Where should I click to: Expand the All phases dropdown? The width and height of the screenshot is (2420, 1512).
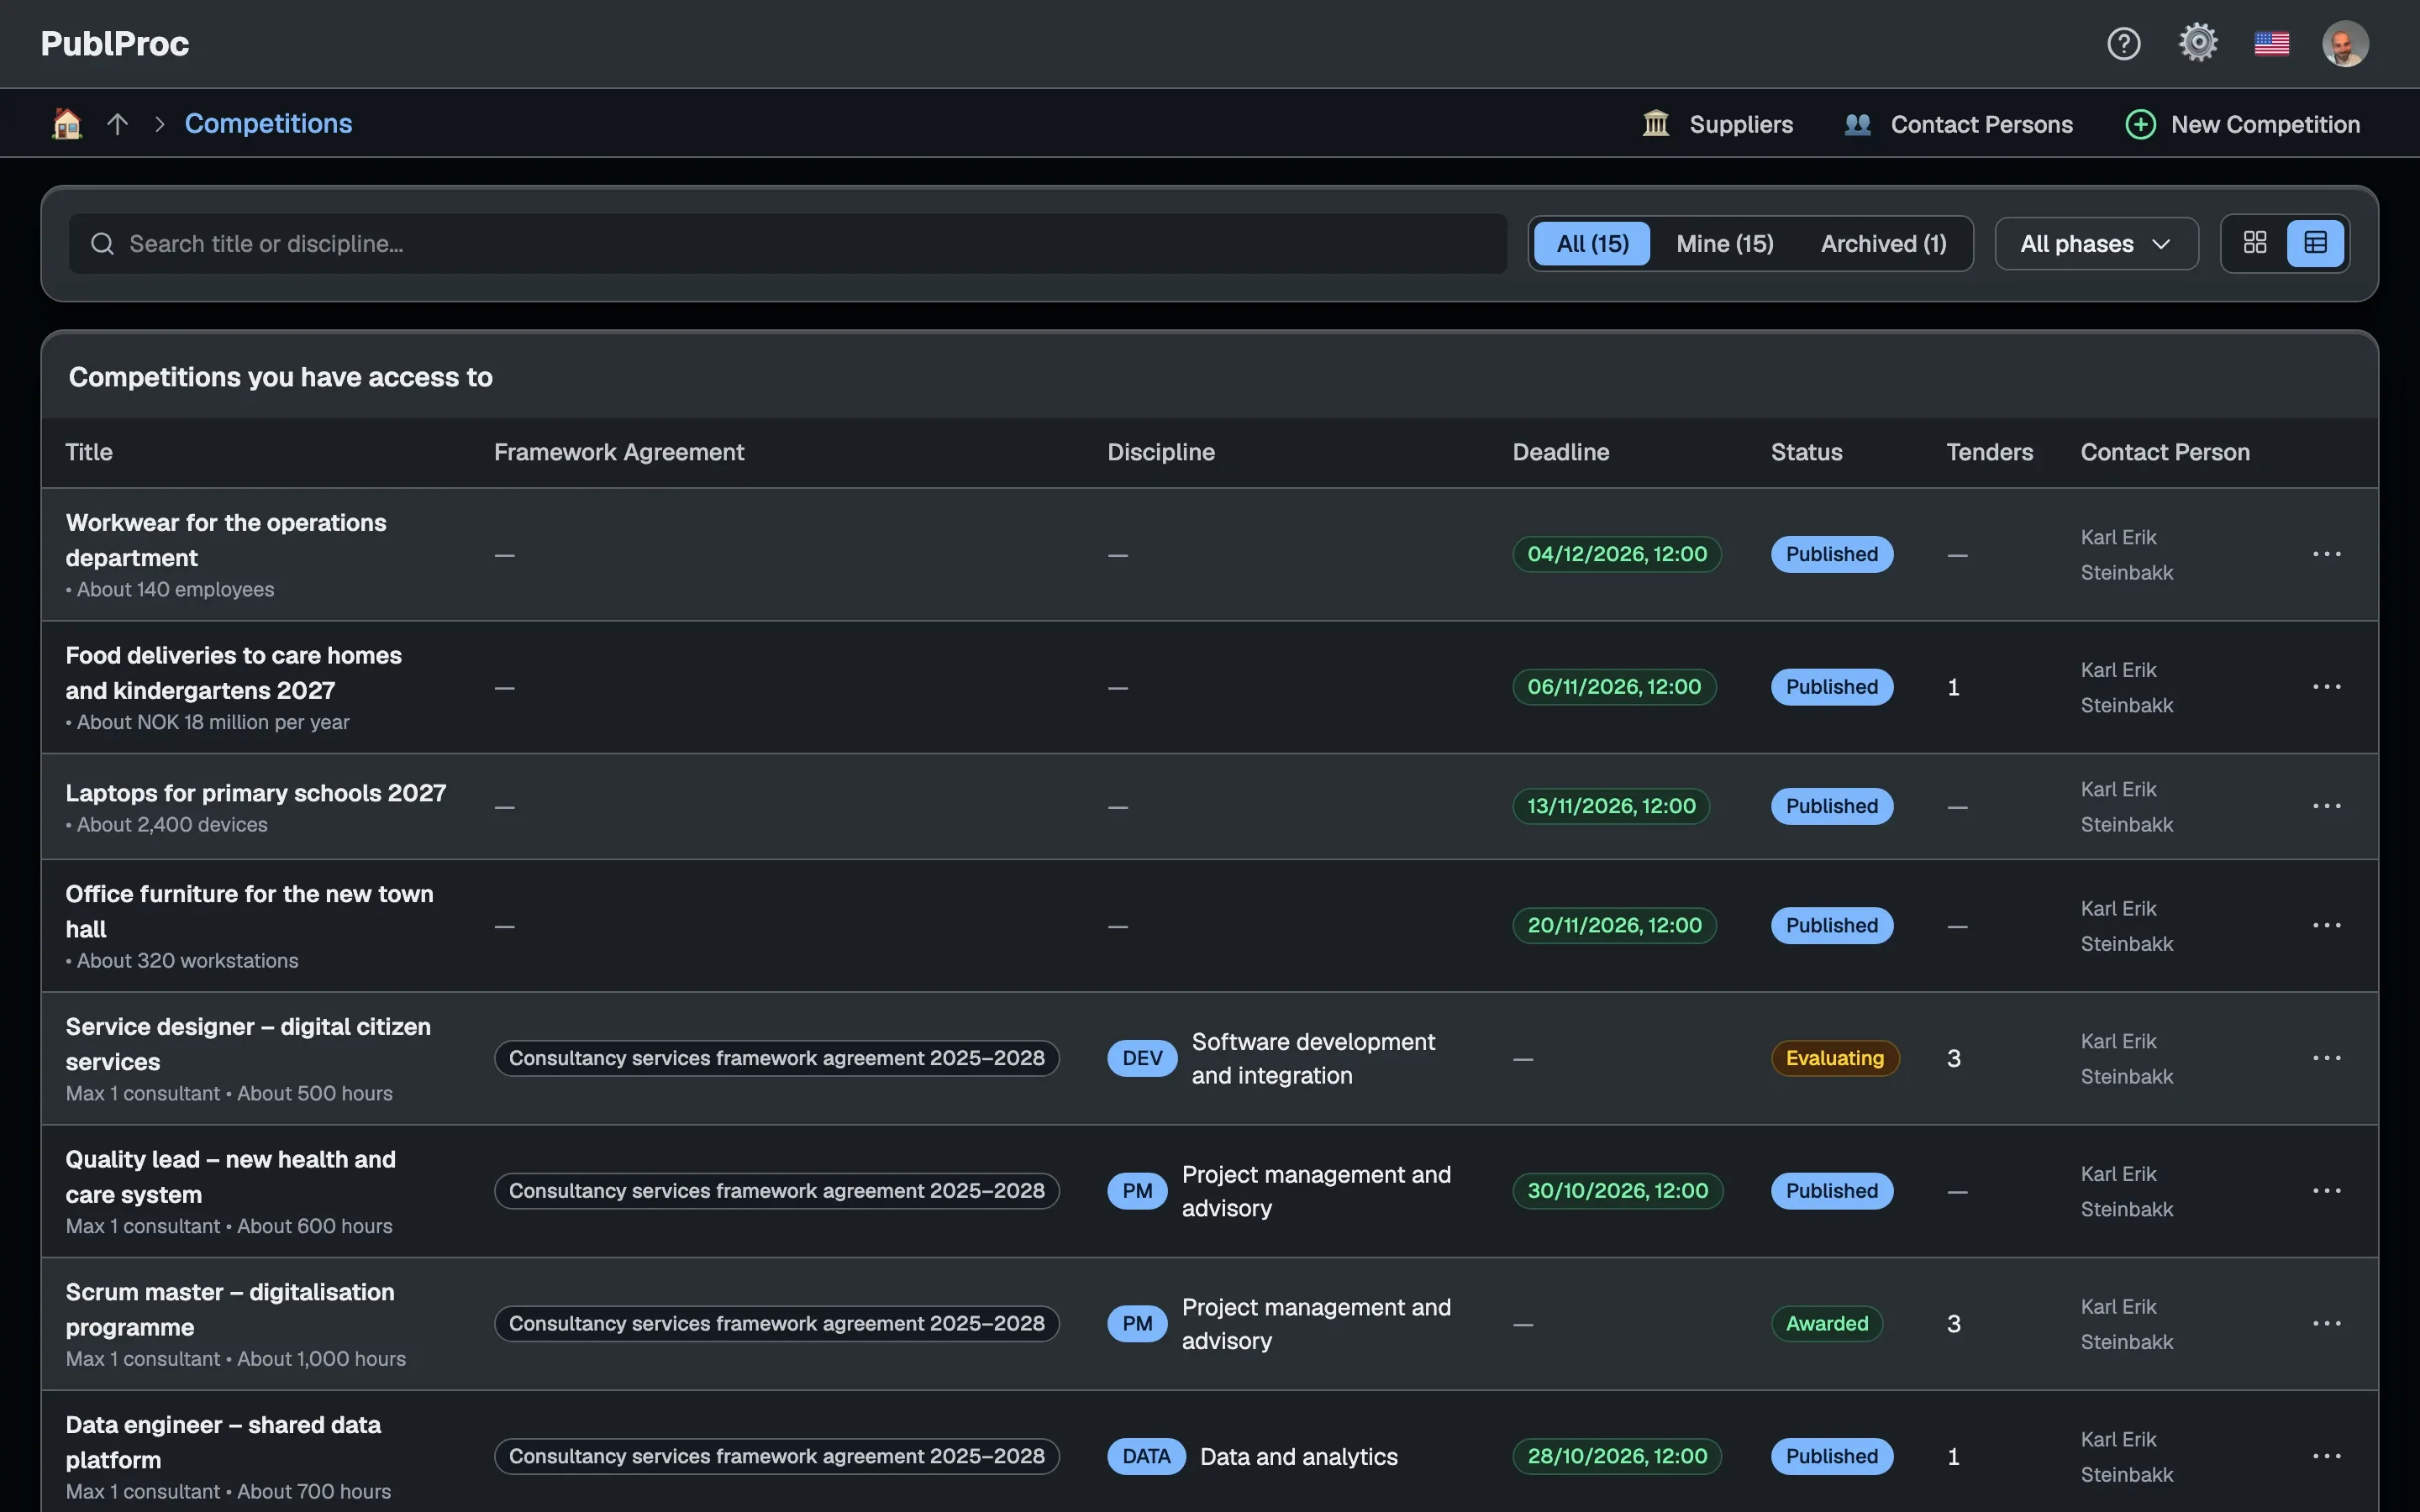coord(2096,244)
